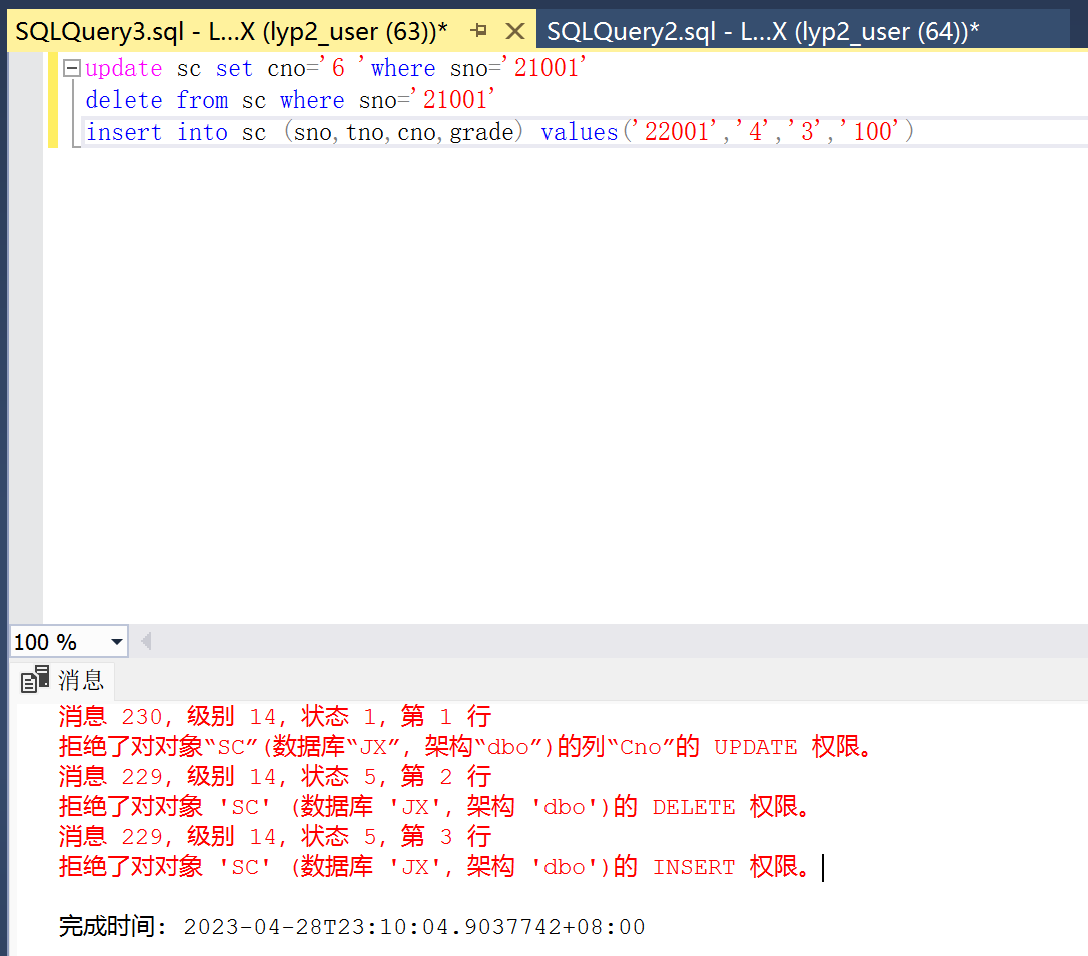Image resolution: width=1088 pixels, height=956 pixels.
Task: Open the zoom percentage dropdown
Action: tap(117, 641)
